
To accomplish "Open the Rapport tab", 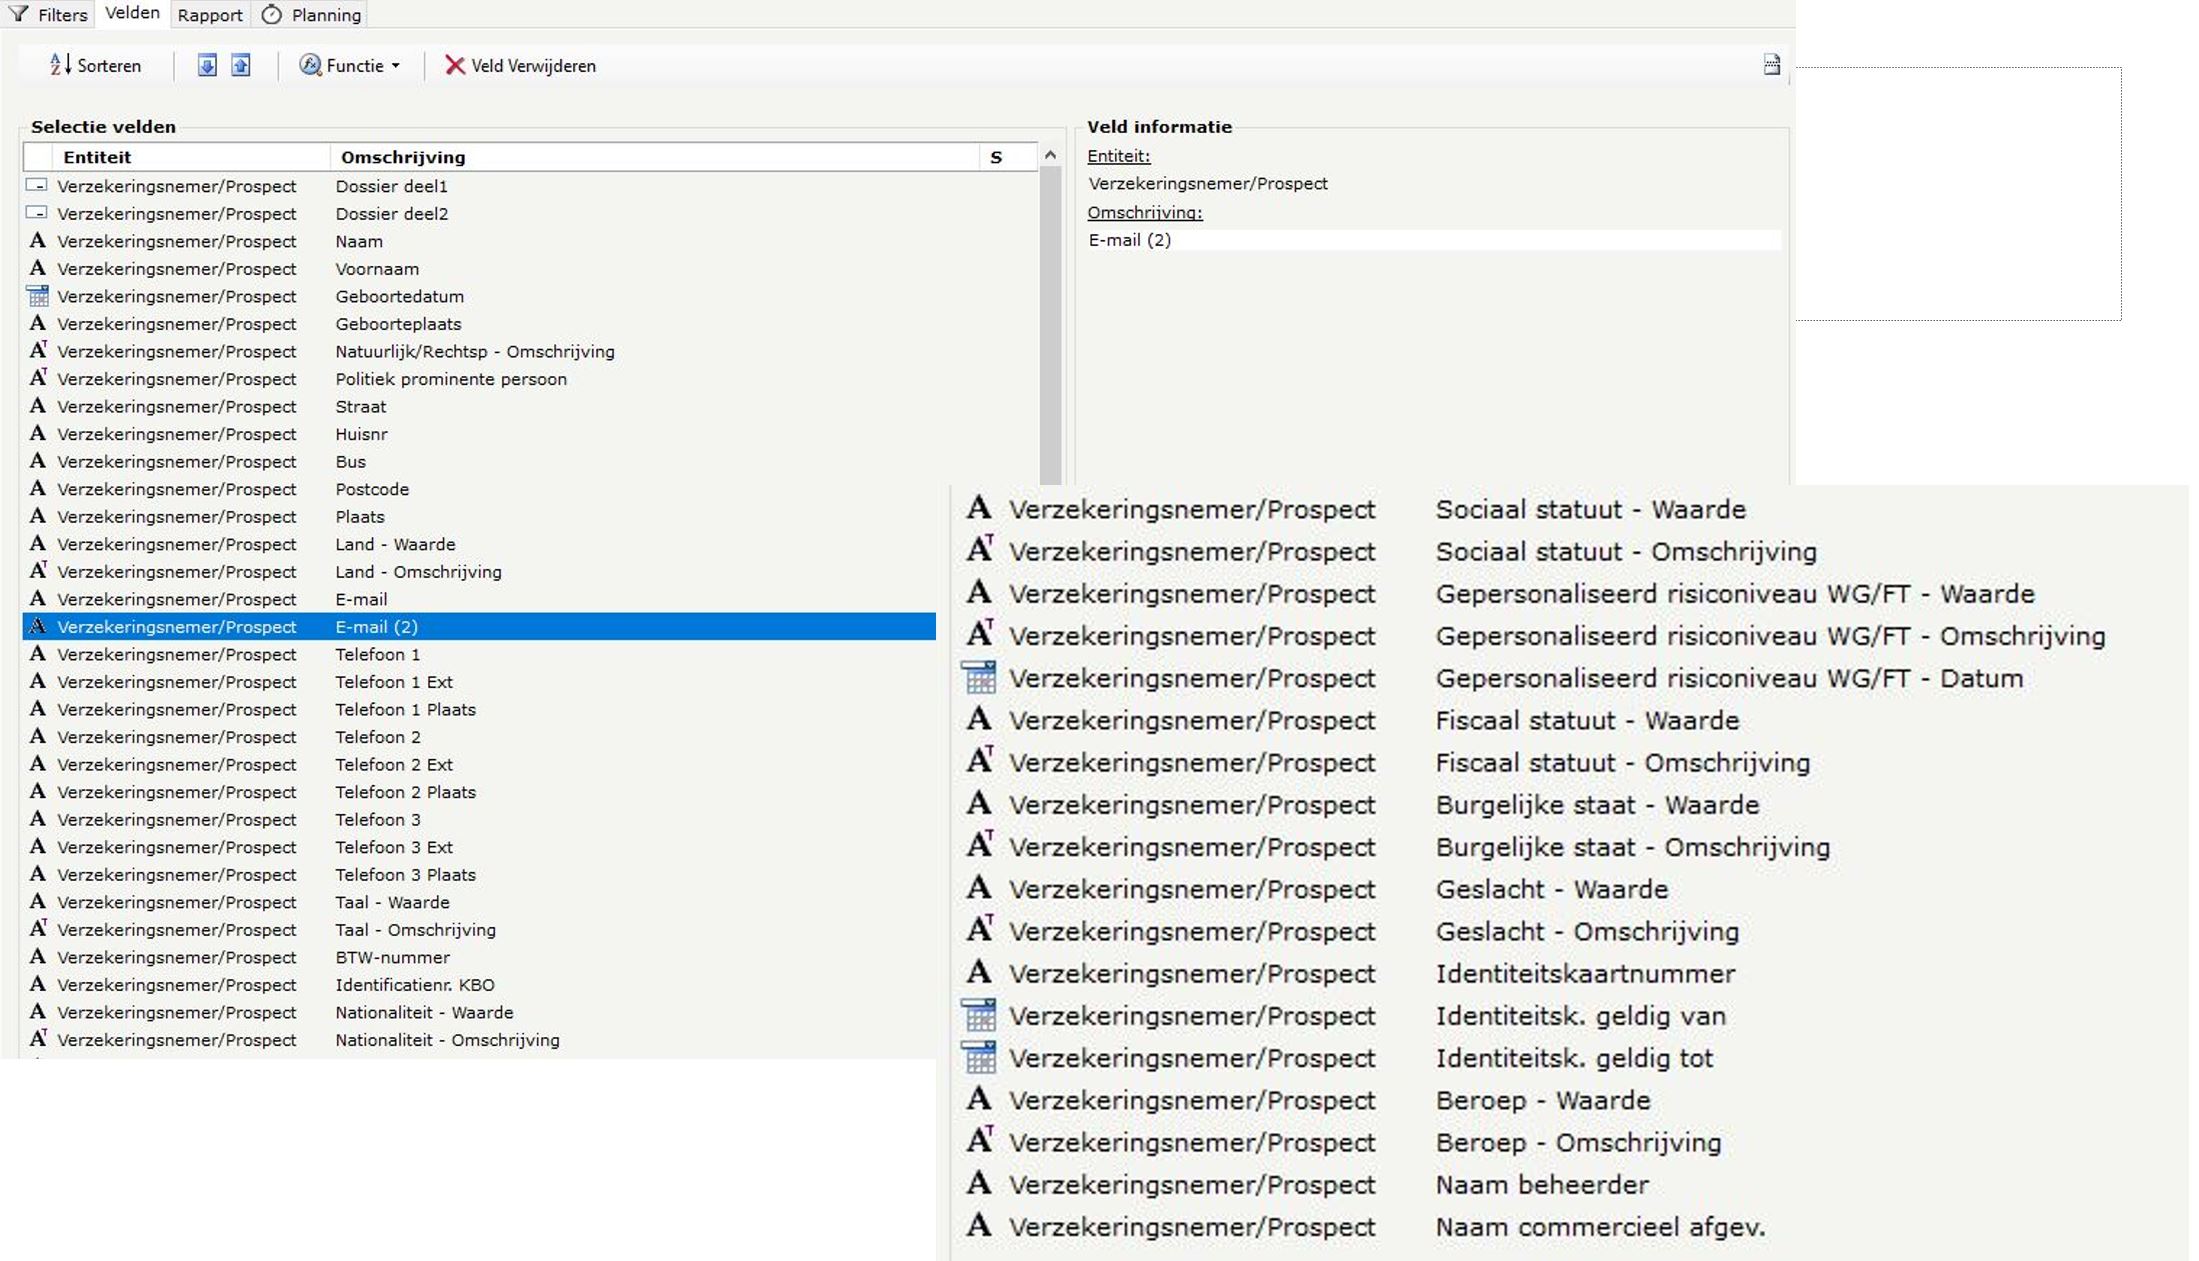I will [210, 15].
